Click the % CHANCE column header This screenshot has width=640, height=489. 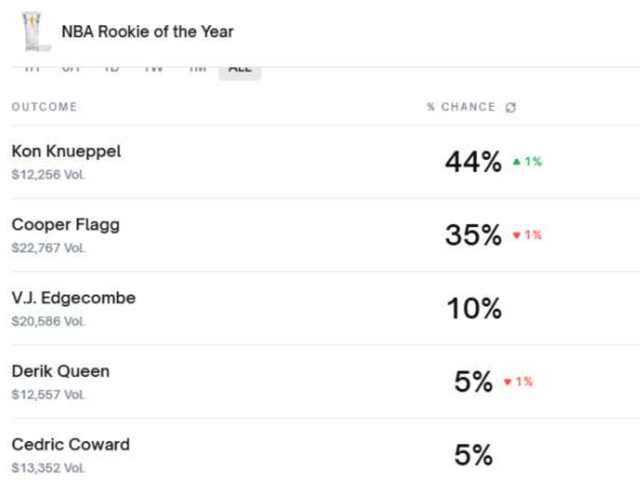[x=460, y=107]
